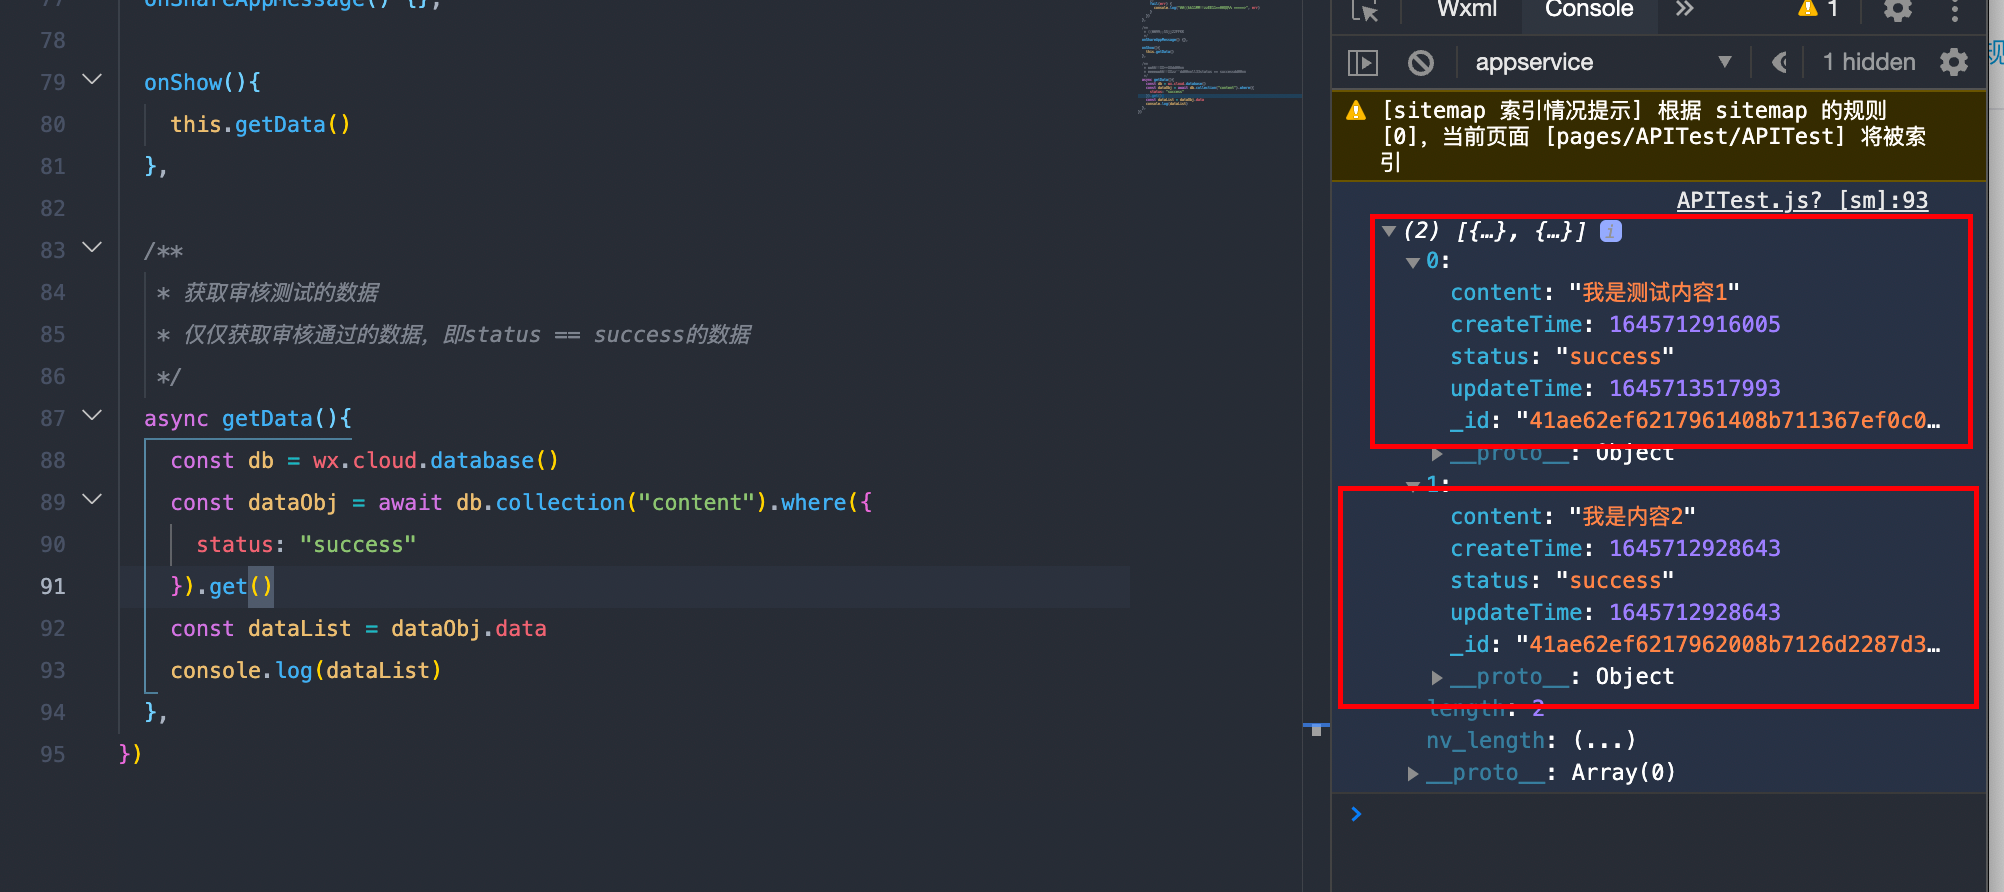Select createTime value 1645712928643
Screen dimensions: 2004x892
1694,548
